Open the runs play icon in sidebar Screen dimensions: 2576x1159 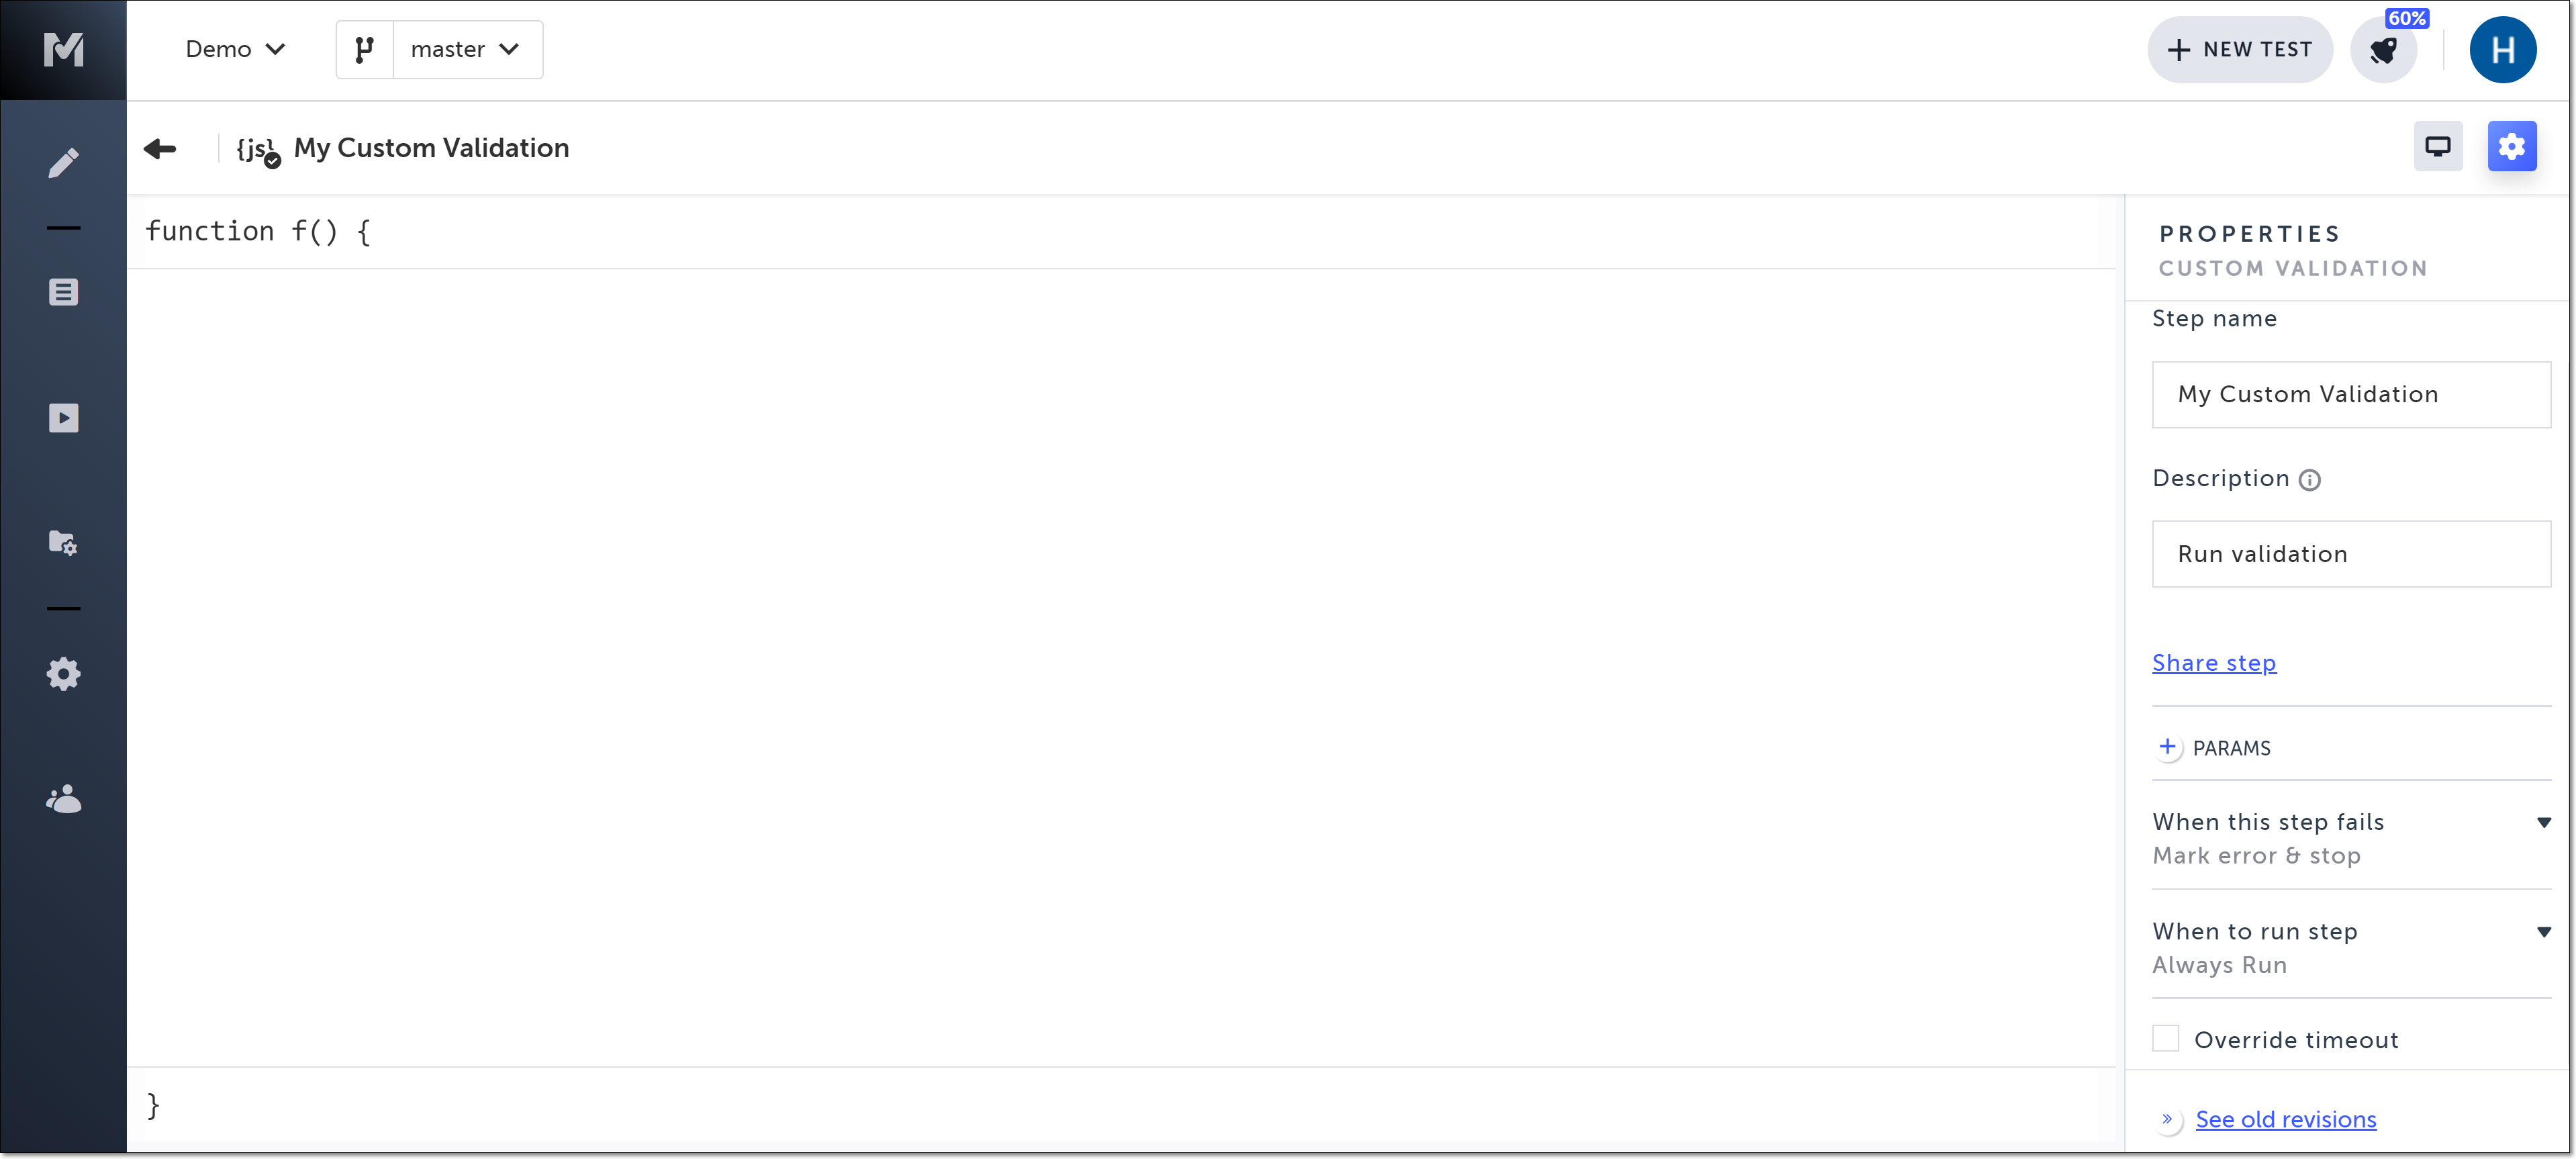pyautogui.click(x=63, y=417)
